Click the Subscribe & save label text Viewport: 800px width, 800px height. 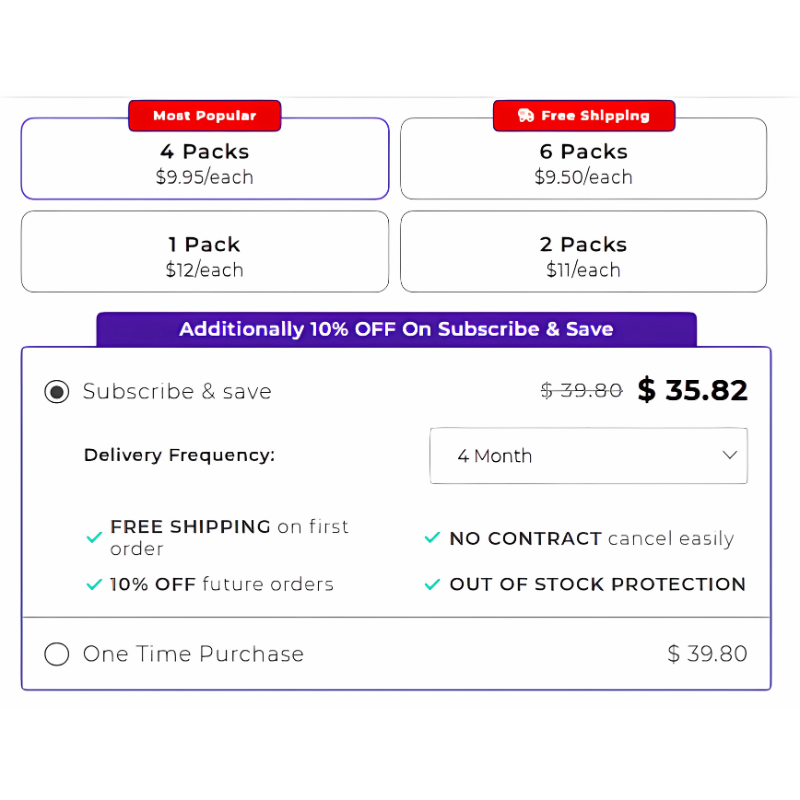177,392
